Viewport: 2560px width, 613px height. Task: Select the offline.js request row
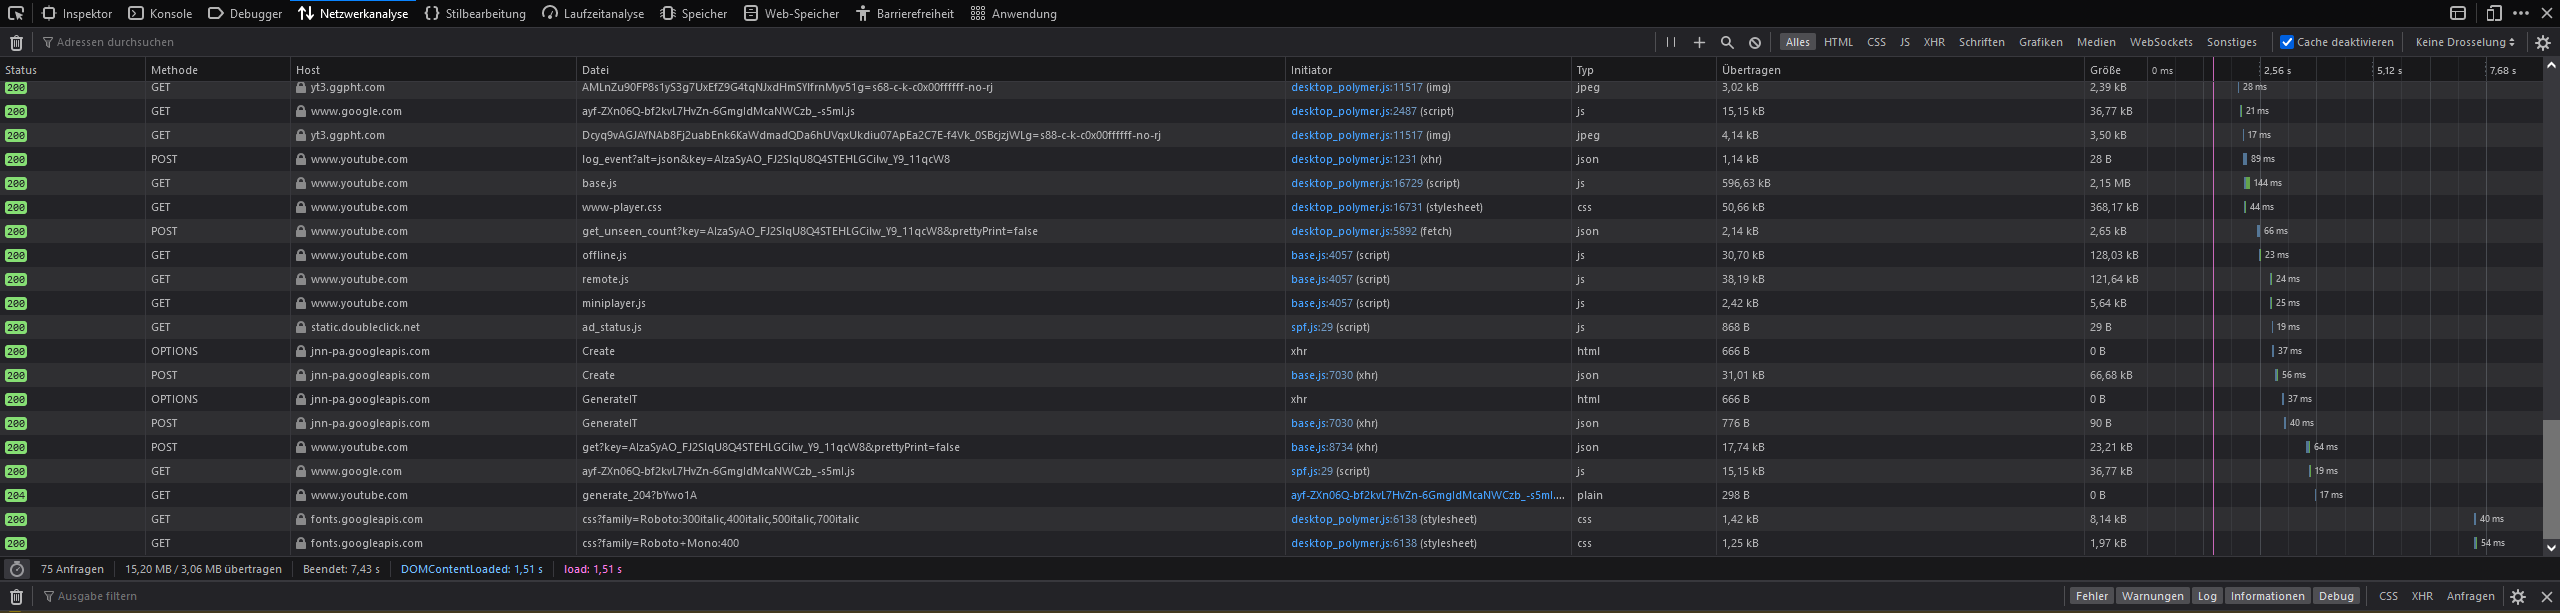pos(1271,255)
